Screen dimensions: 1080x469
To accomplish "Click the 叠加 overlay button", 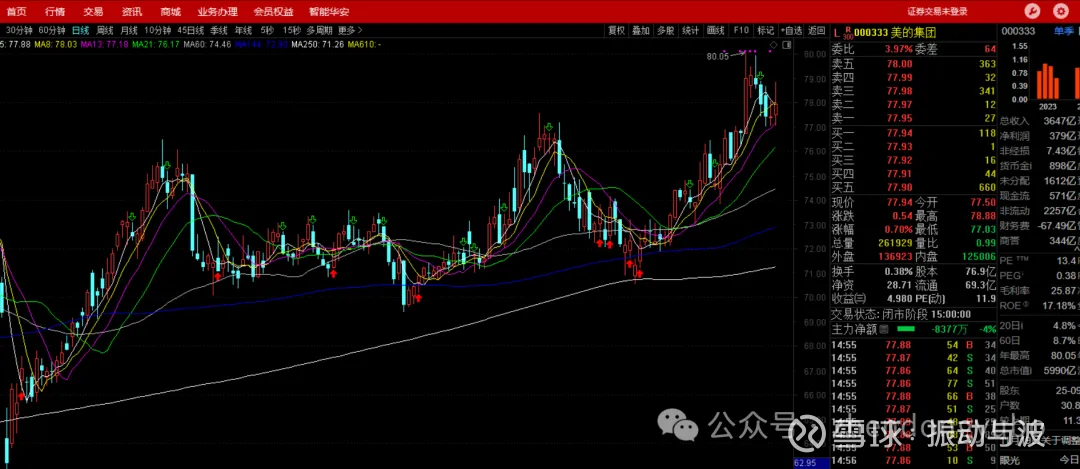I will click(641, 30).
